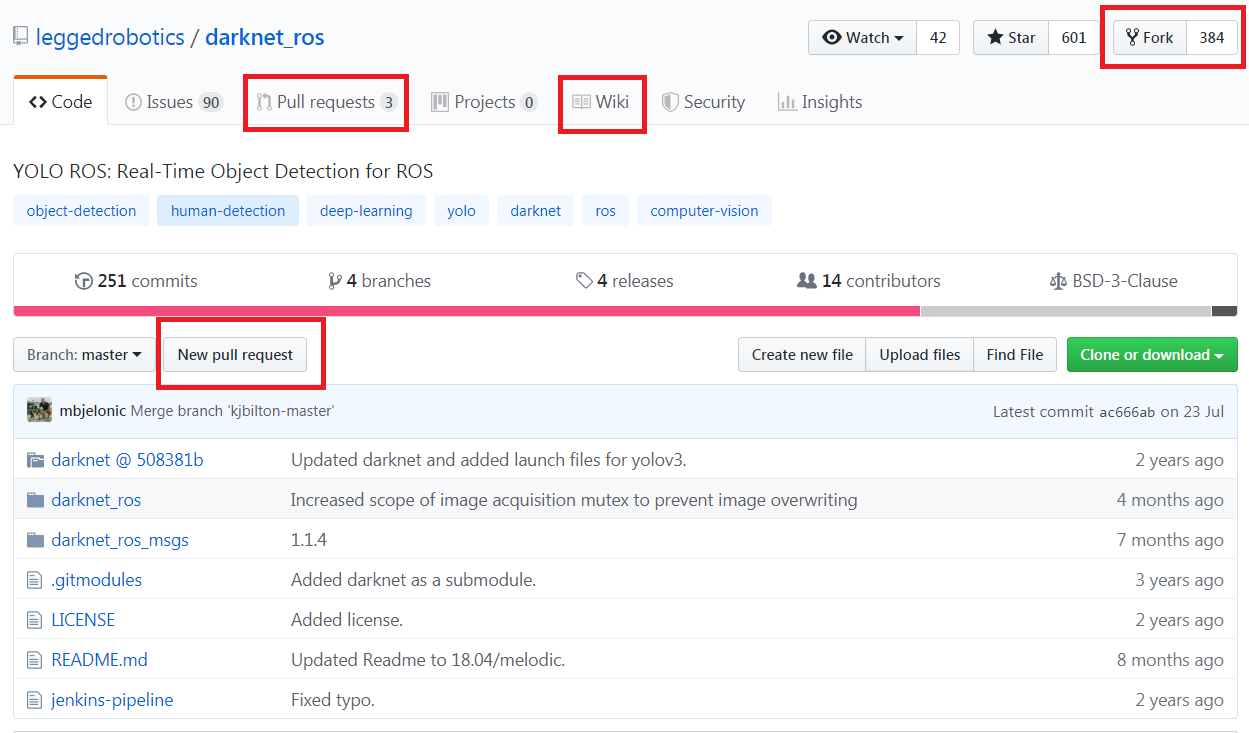This screenshot has height=733, width=1249.
Task: Open the mbjelonic author link
Action: coord(93,411)
